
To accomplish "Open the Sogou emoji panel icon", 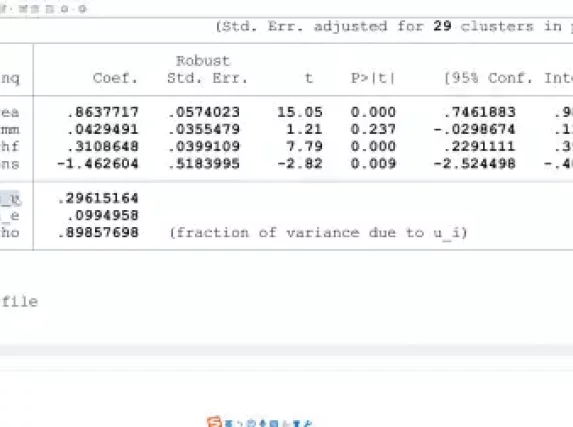I will point(251,423).
